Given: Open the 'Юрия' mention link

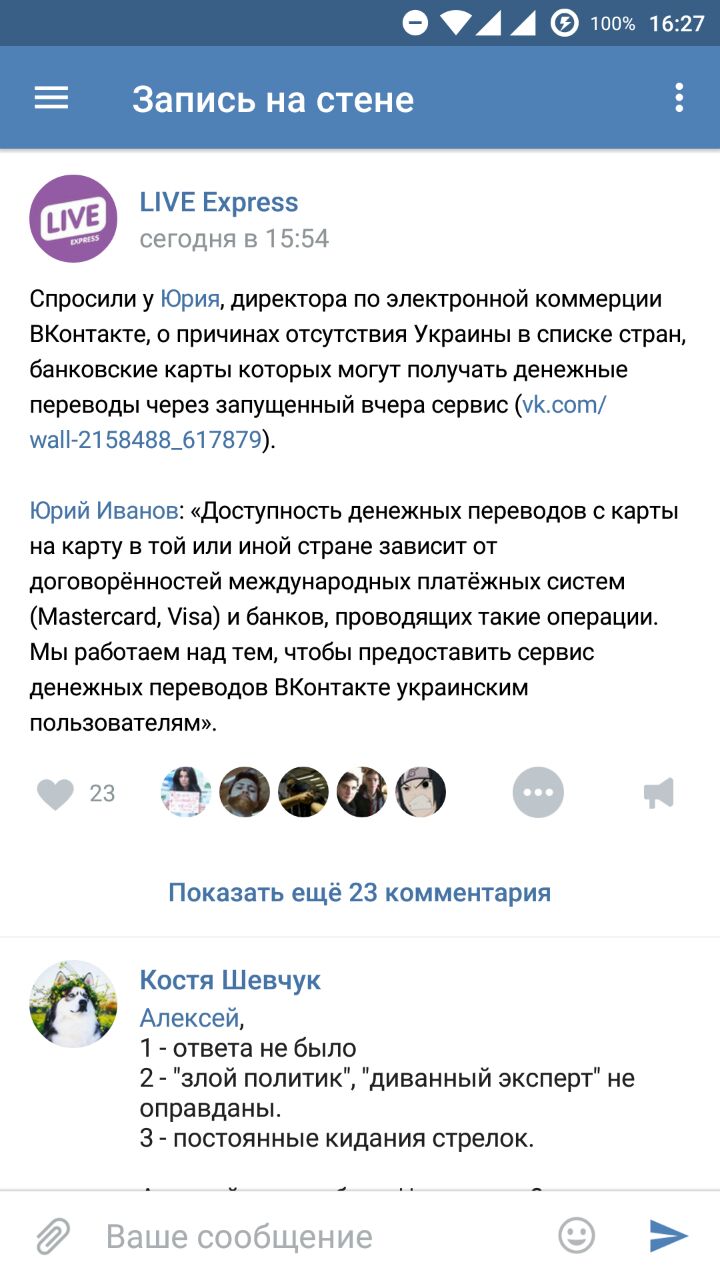Looking at the screenshot, I should tap(189, 299).
